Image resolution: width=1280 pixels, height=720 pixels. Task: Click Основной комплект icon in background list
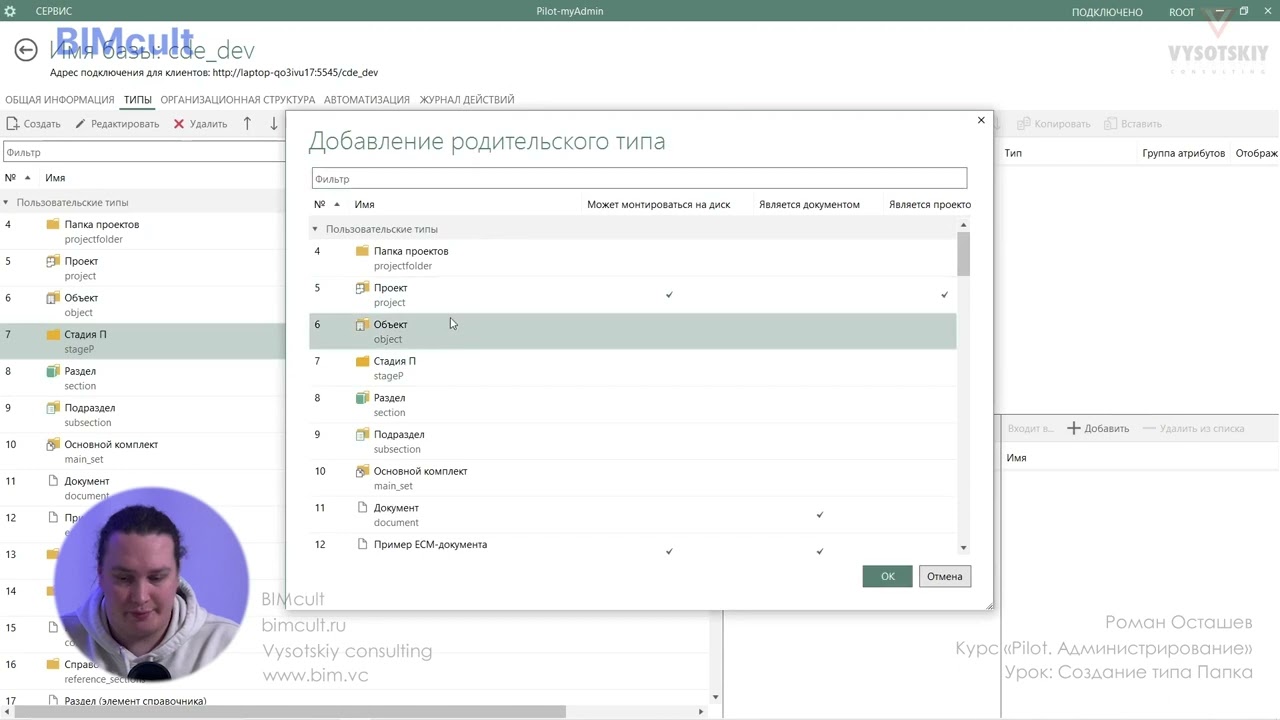53,444
